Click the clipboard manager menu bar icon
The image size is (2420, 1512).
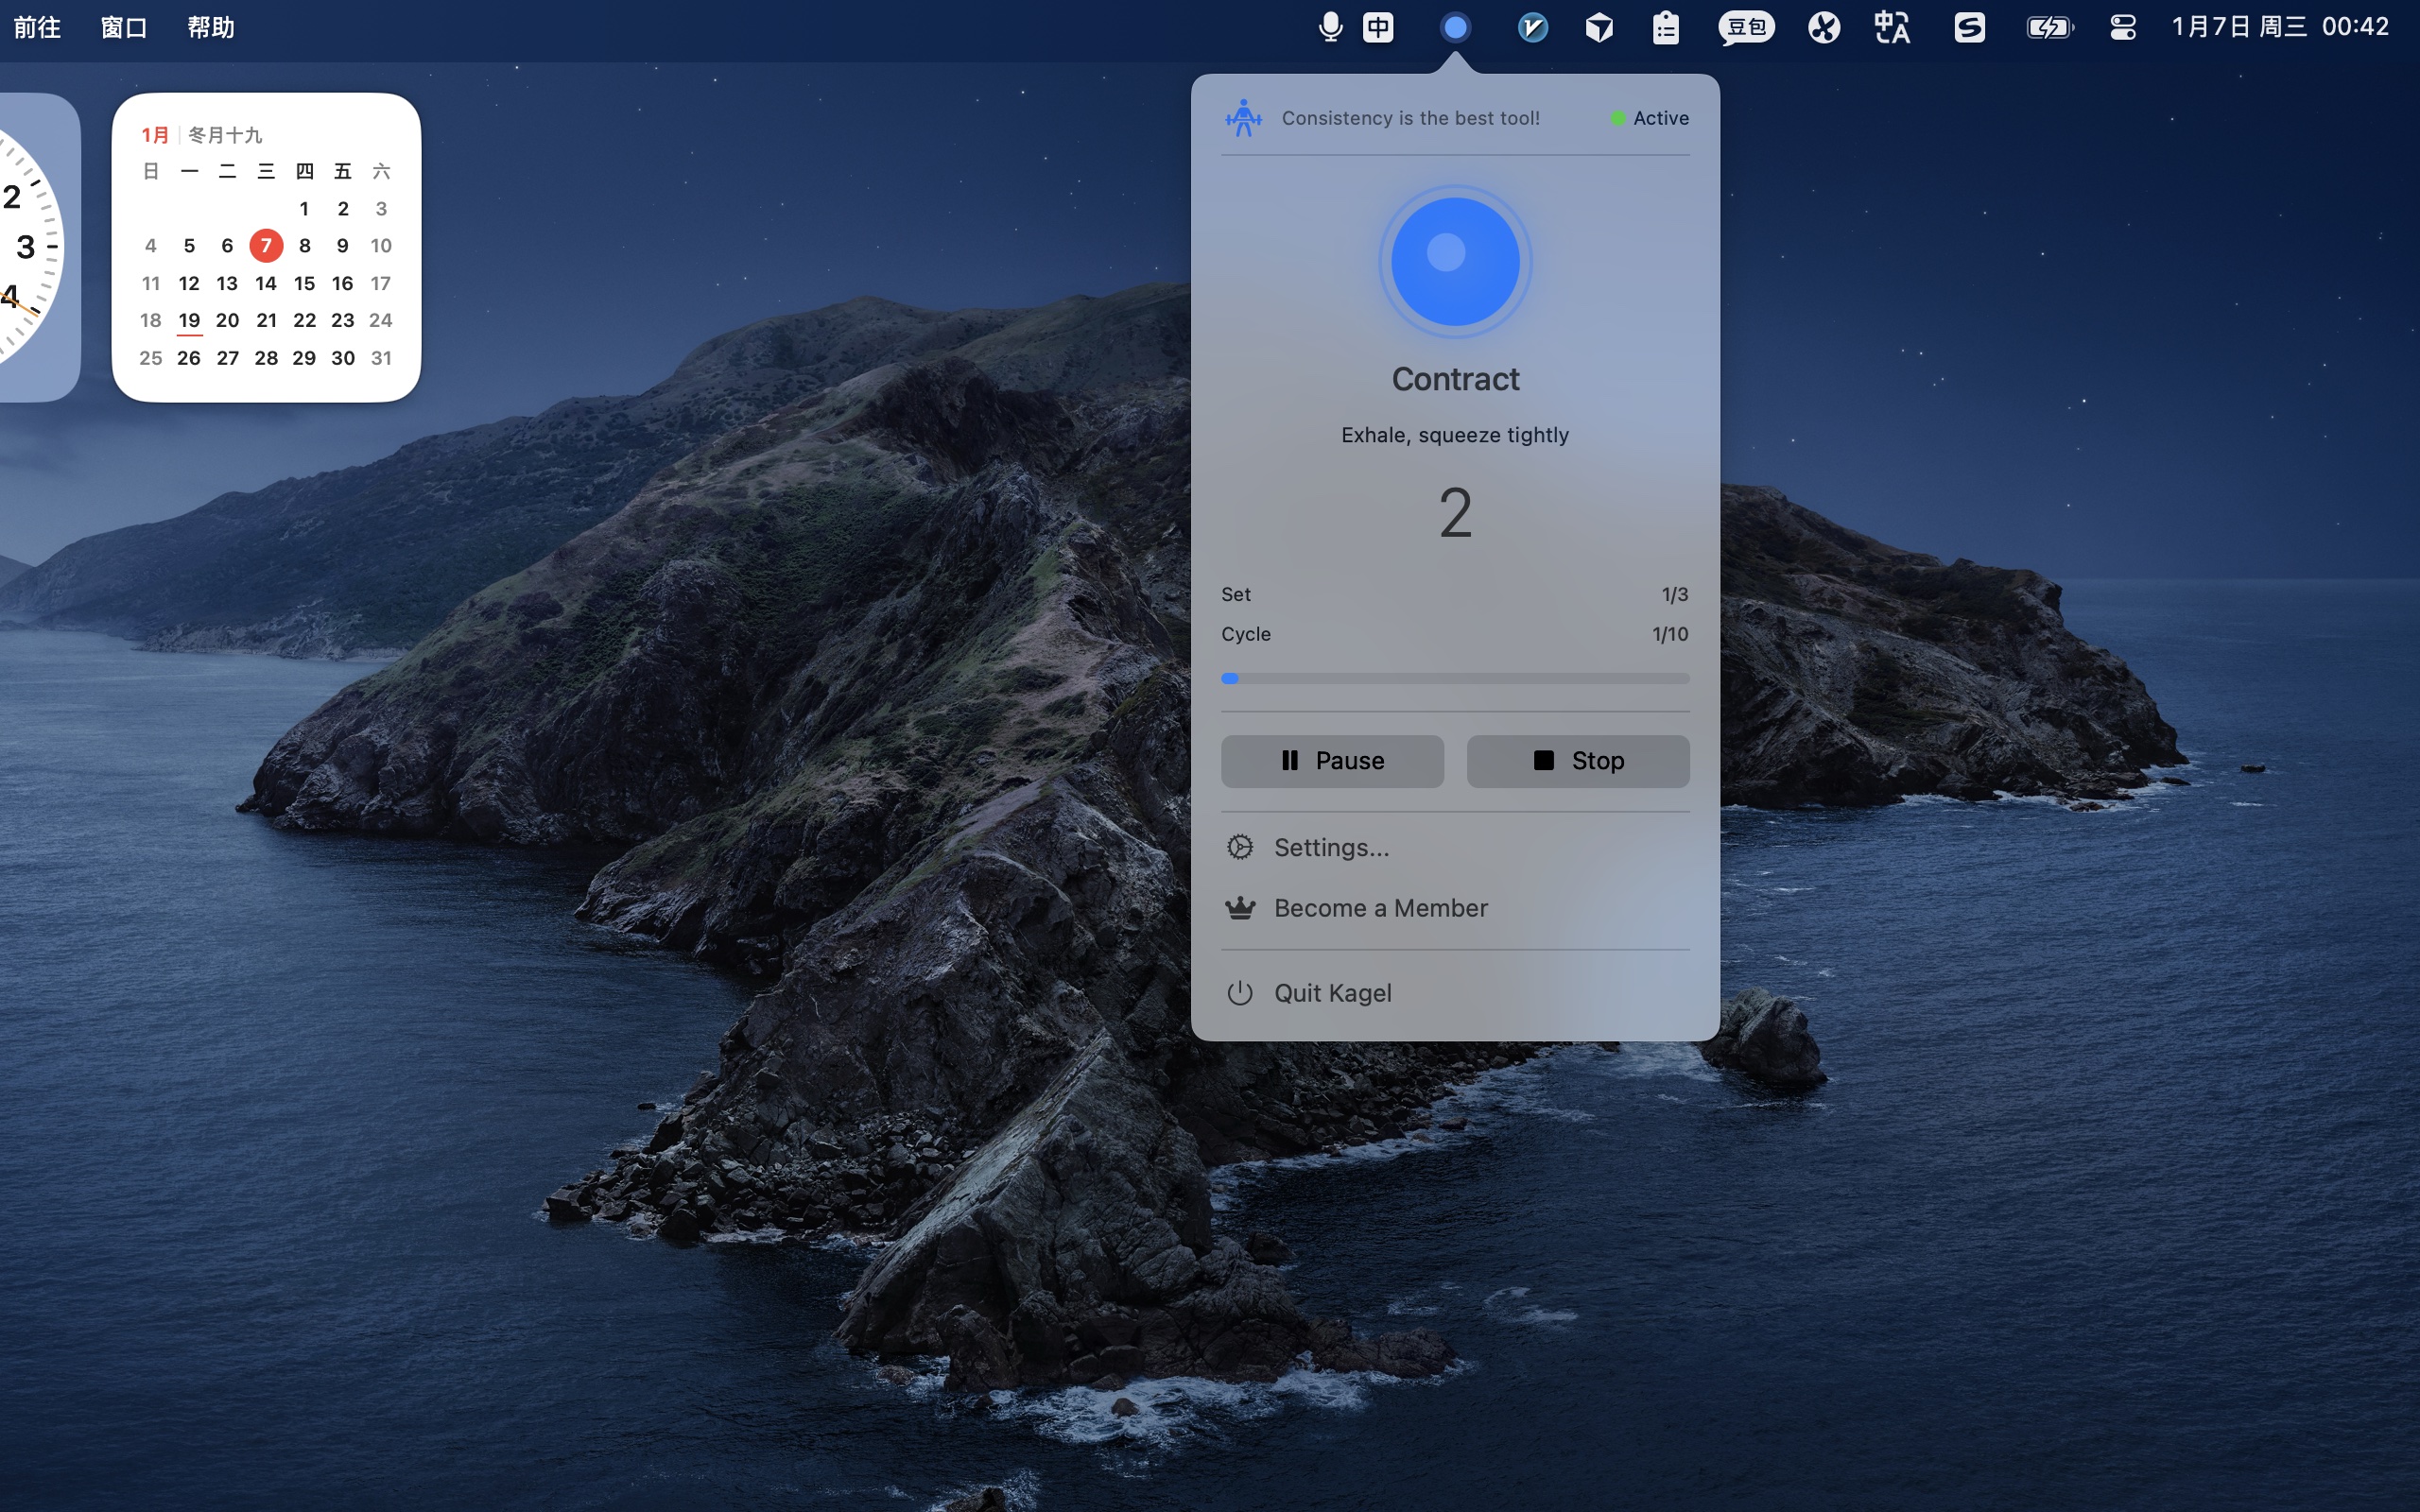[x=1665, y=28]
